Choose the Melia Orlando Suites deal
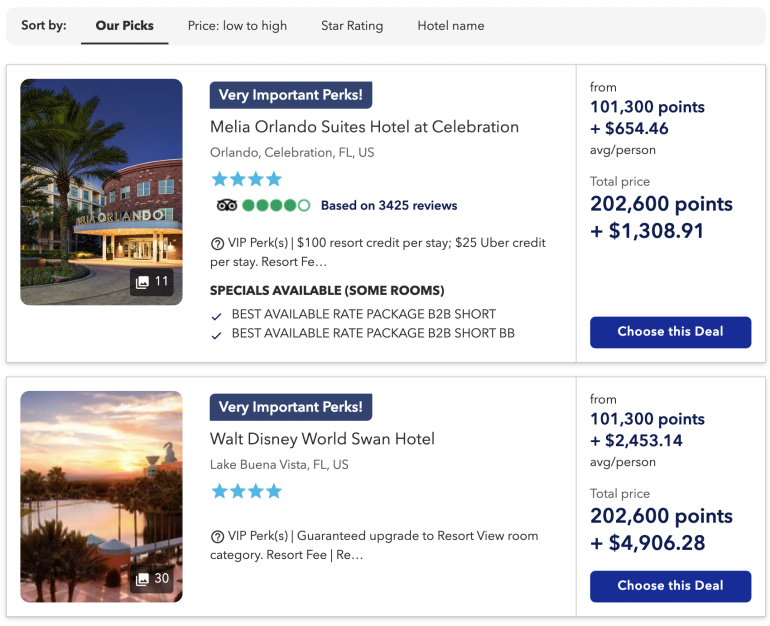Image resolution: width=770 pixels, height=626 pixels. 670,332
